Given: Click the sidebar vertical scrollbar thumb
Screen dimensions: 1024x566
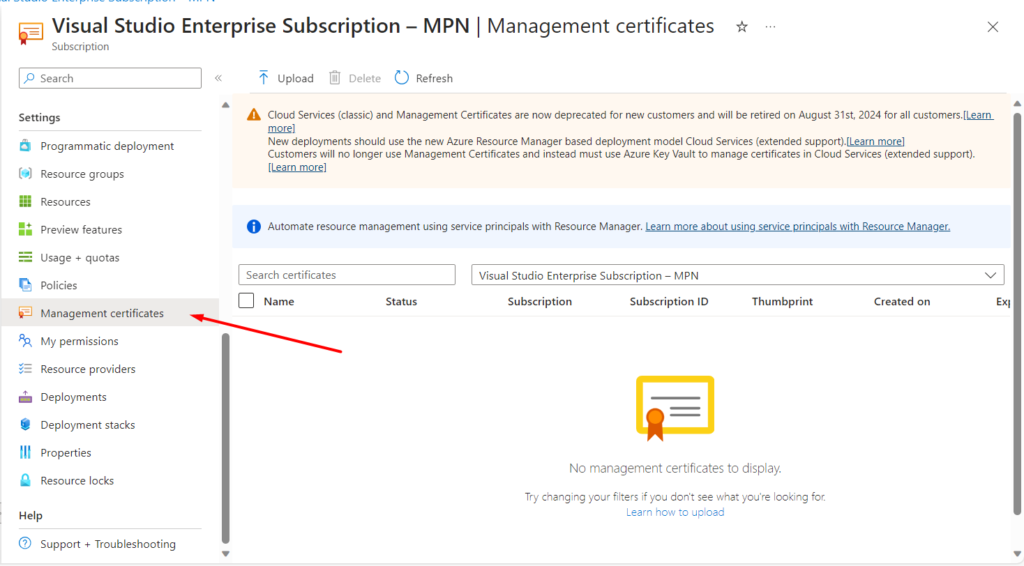Looking at the screenshot, I should [x=225, y=438].
